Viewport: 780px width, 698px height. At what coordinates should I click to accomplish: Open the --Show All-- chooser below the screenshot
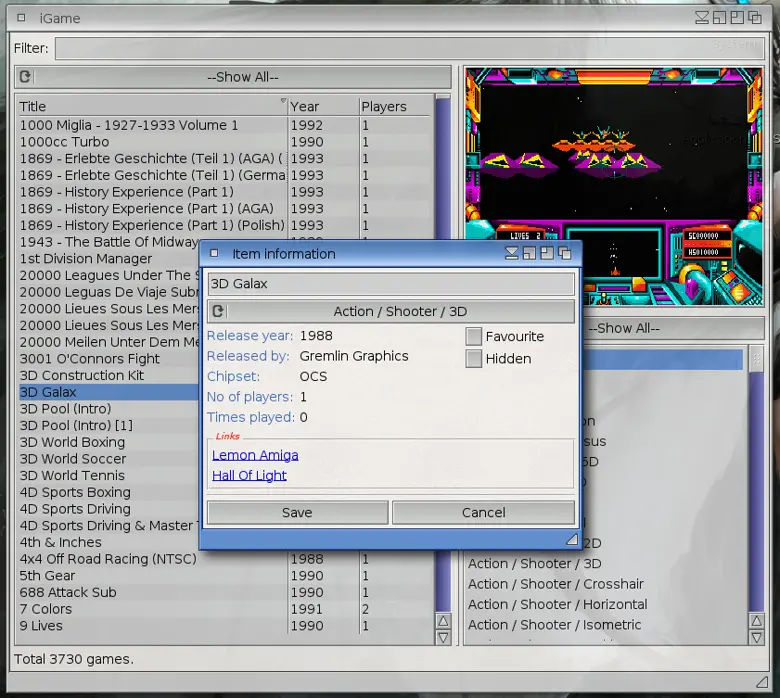click(x=673, y=328)
